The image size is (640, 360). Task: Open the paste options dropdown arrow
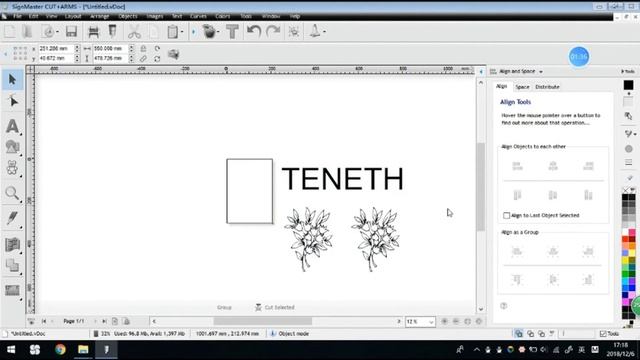coord(182,32)
